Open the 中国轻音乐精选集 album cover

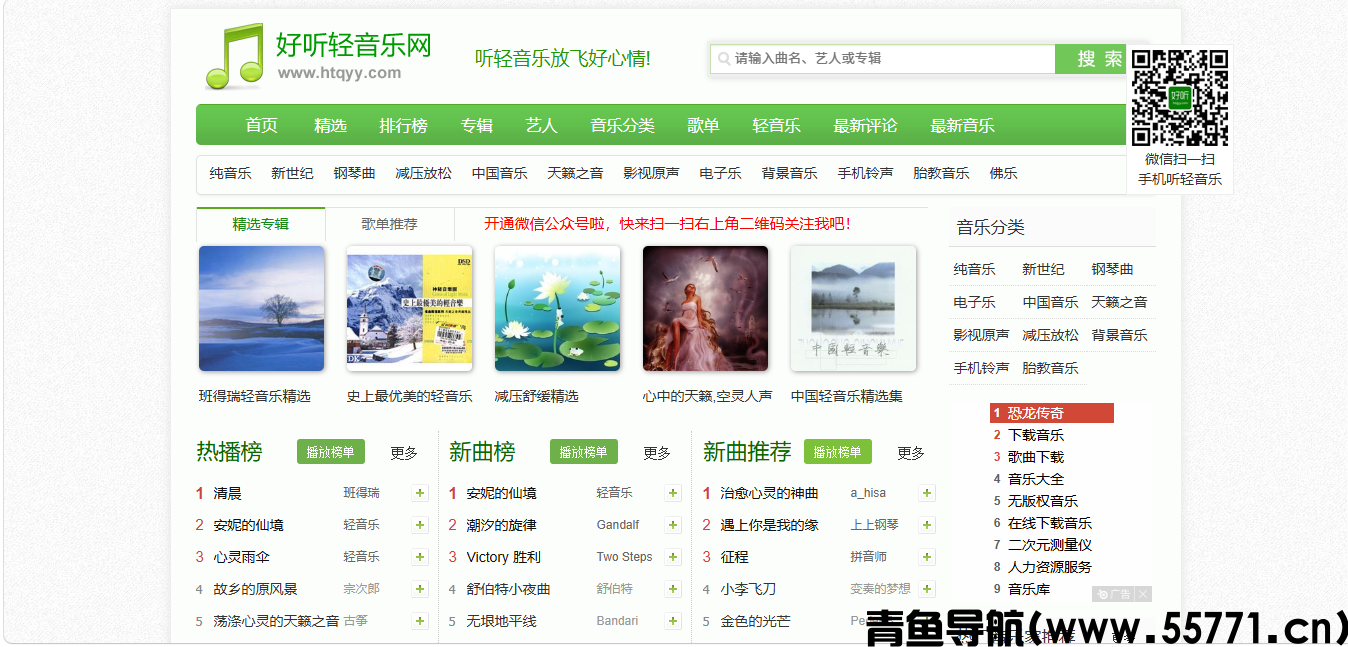click(853, 309)
